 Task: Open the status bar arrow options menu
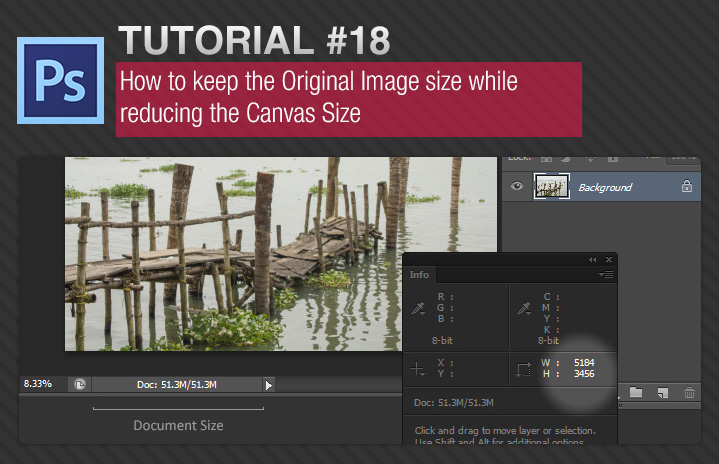pos(268,384)
